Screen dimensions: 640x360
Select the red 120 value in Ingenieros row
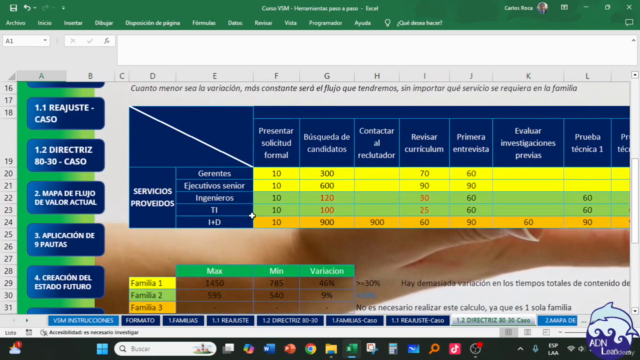click(x=327, y=198)
